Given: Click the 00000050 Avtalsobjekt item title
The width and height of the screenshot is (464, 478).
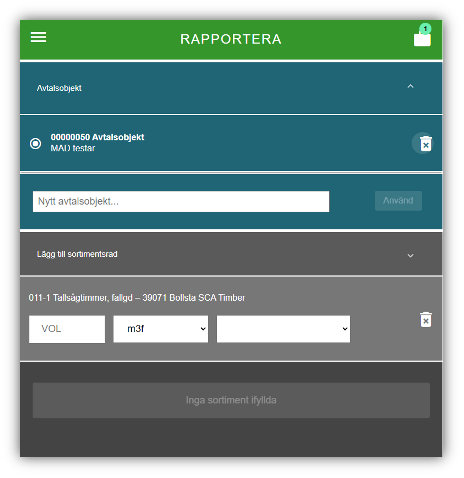Looking at the screenshot, I should coord(97,137).
